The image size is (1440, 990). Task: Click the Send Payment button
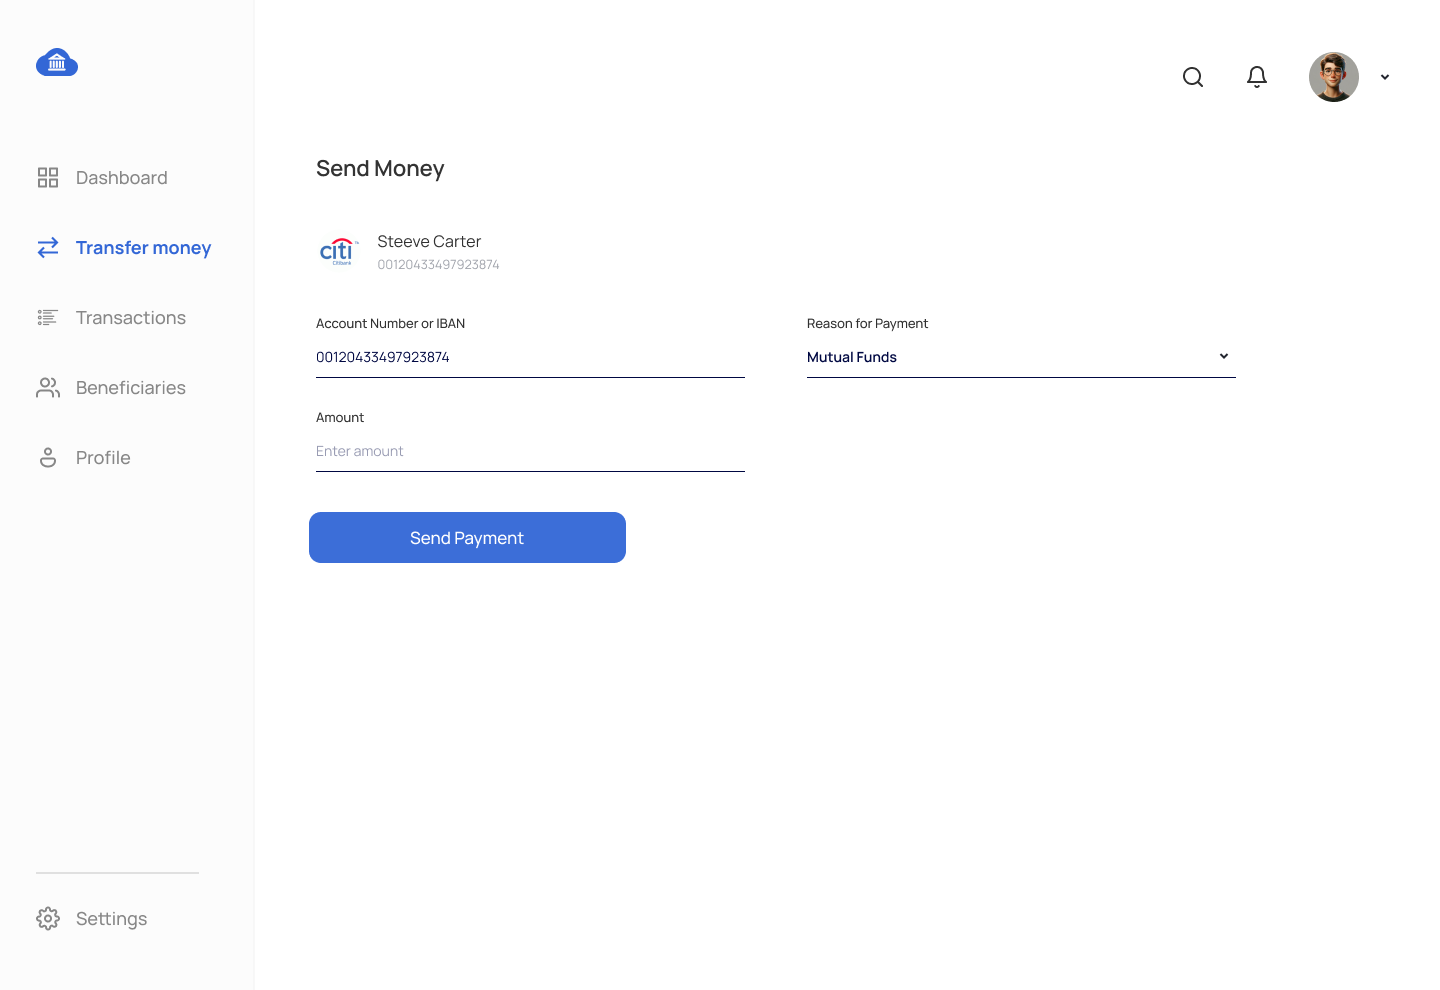467,538
